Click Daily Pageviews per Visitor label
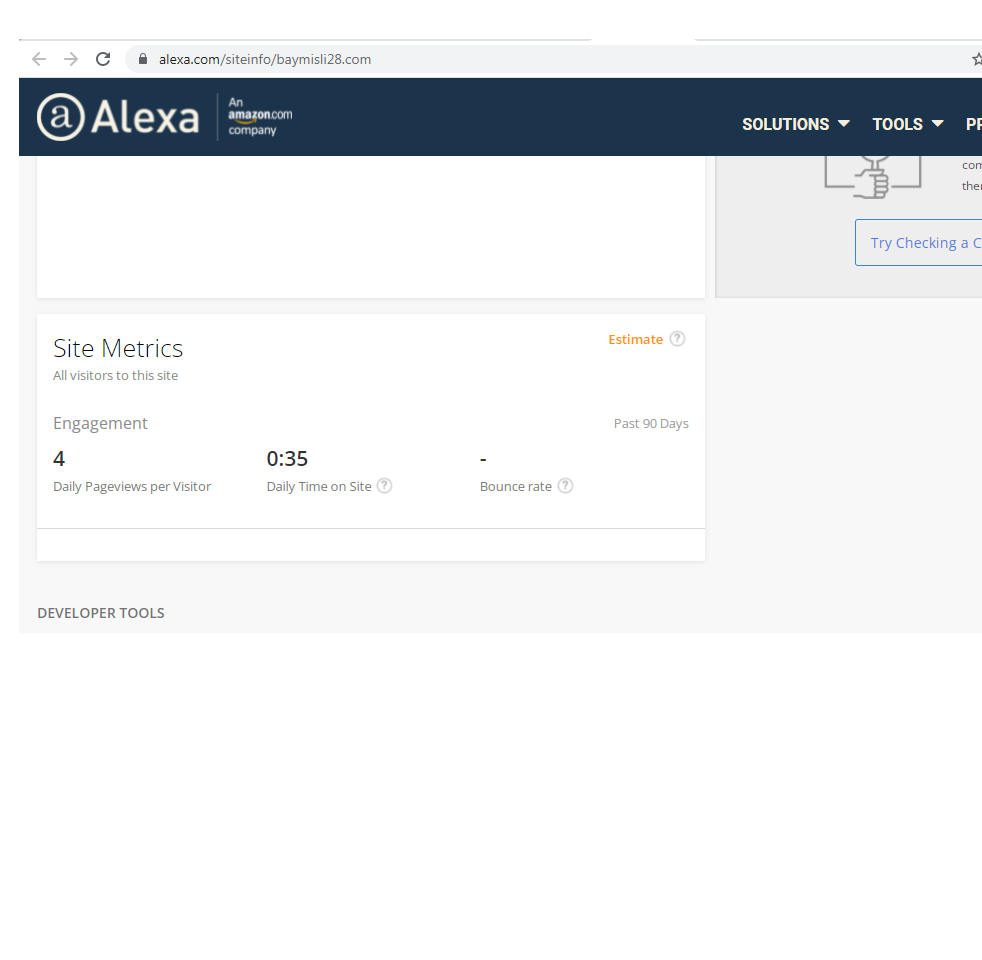The width and height of the screenshot is (982, 960). (x=132, y=487)
